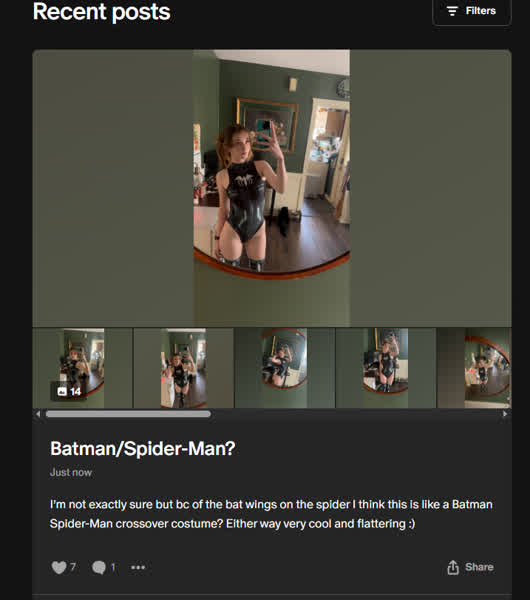The height and width of the screenshot is (600, 530).
Task: Click the Just now timestamp
Action: 71,473
